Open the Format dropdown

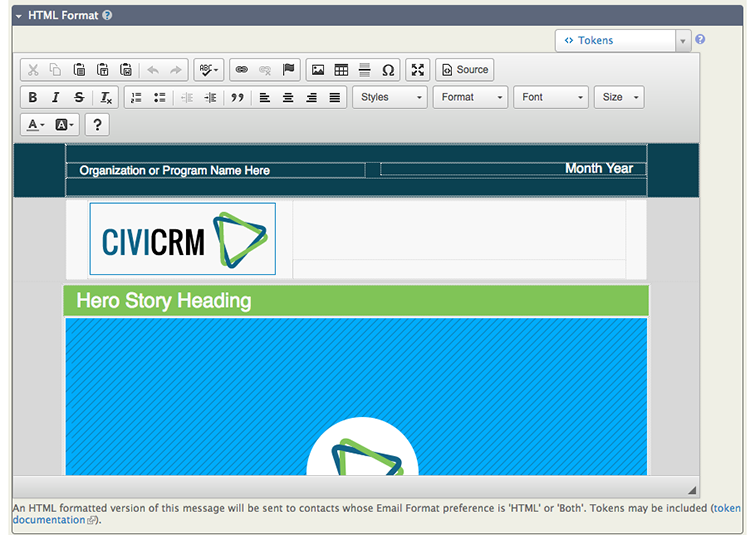(470, 98)
